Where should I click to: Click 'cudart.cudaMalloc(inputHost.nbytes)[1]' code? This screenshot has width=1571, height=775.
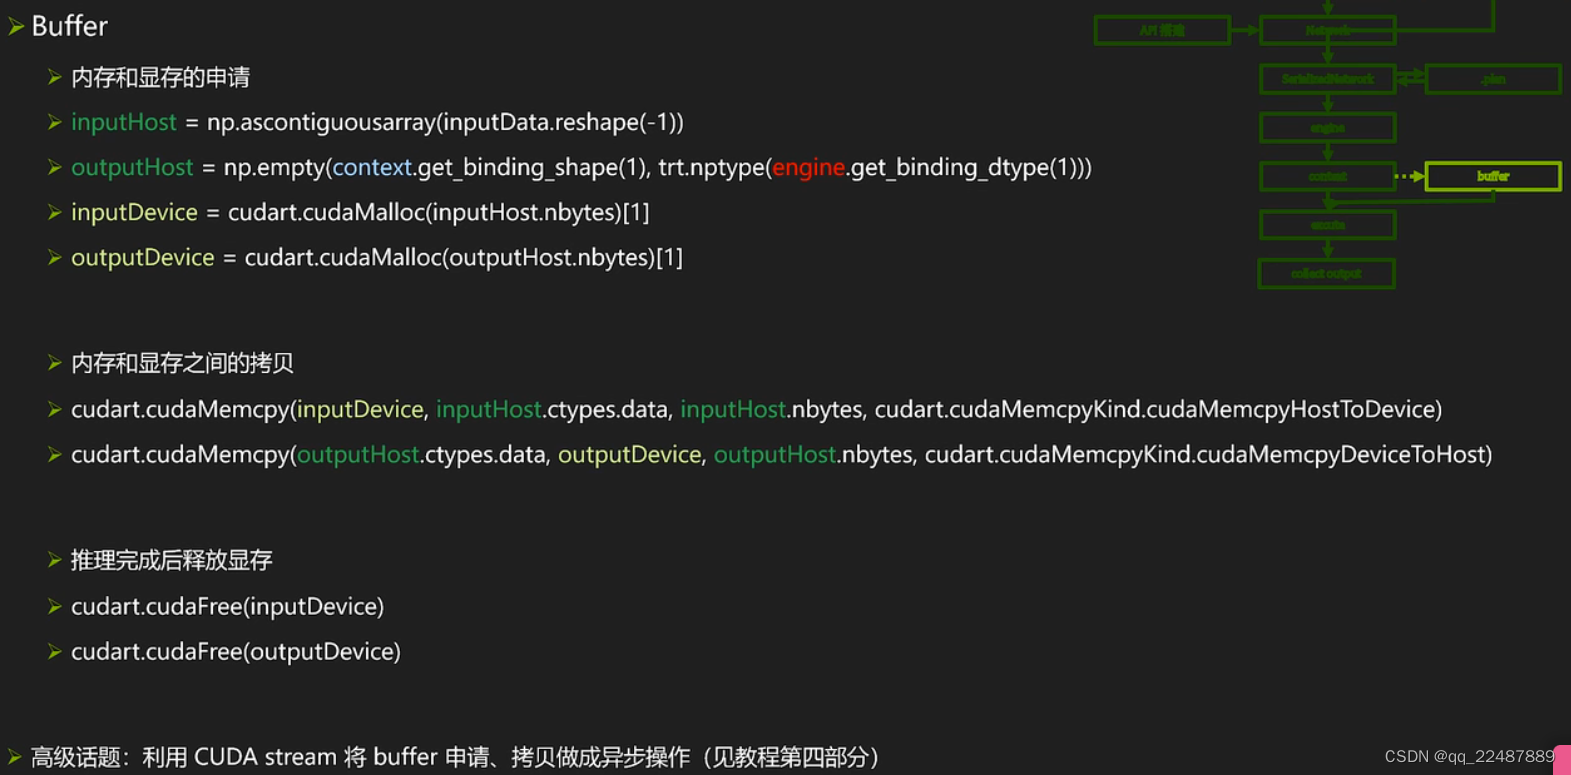(x=439, y=212)
